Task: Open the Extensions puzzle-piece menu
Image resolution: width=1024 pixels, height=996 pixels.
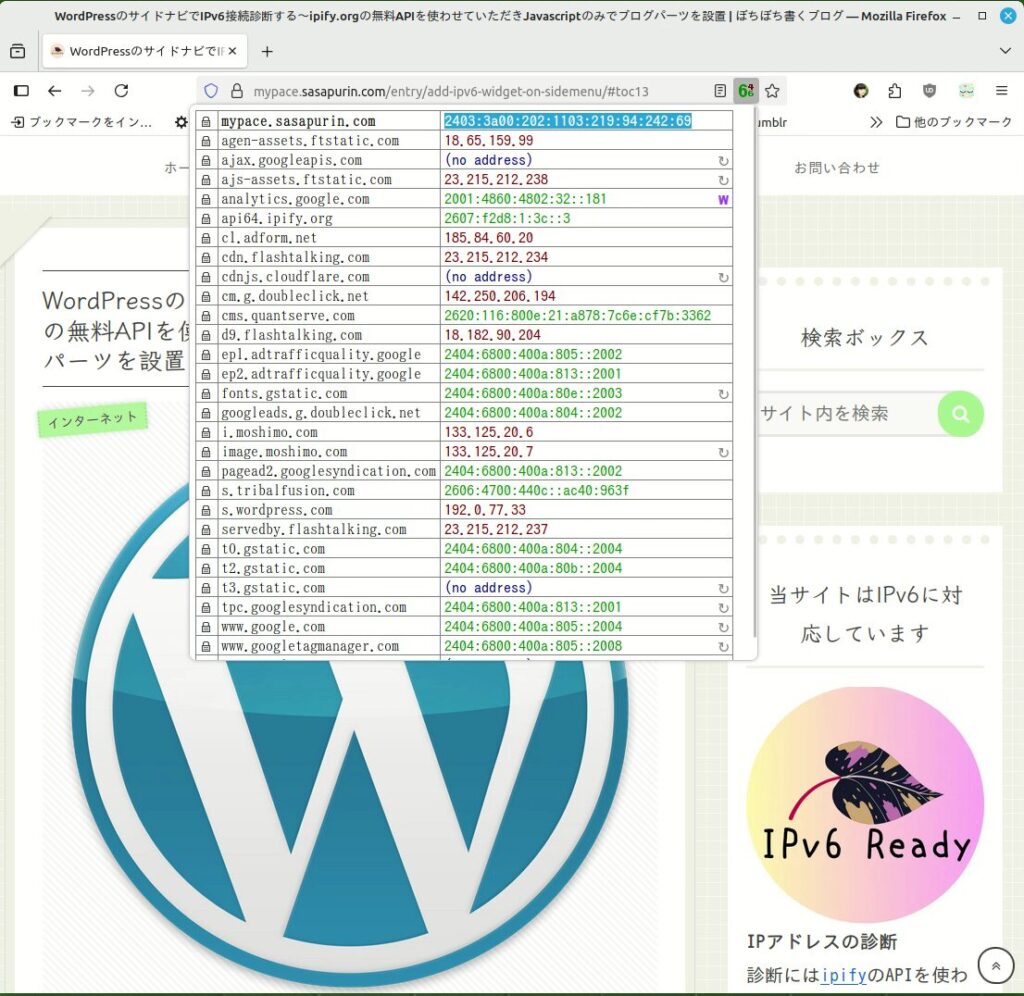Action: click(x=895, y=91)
